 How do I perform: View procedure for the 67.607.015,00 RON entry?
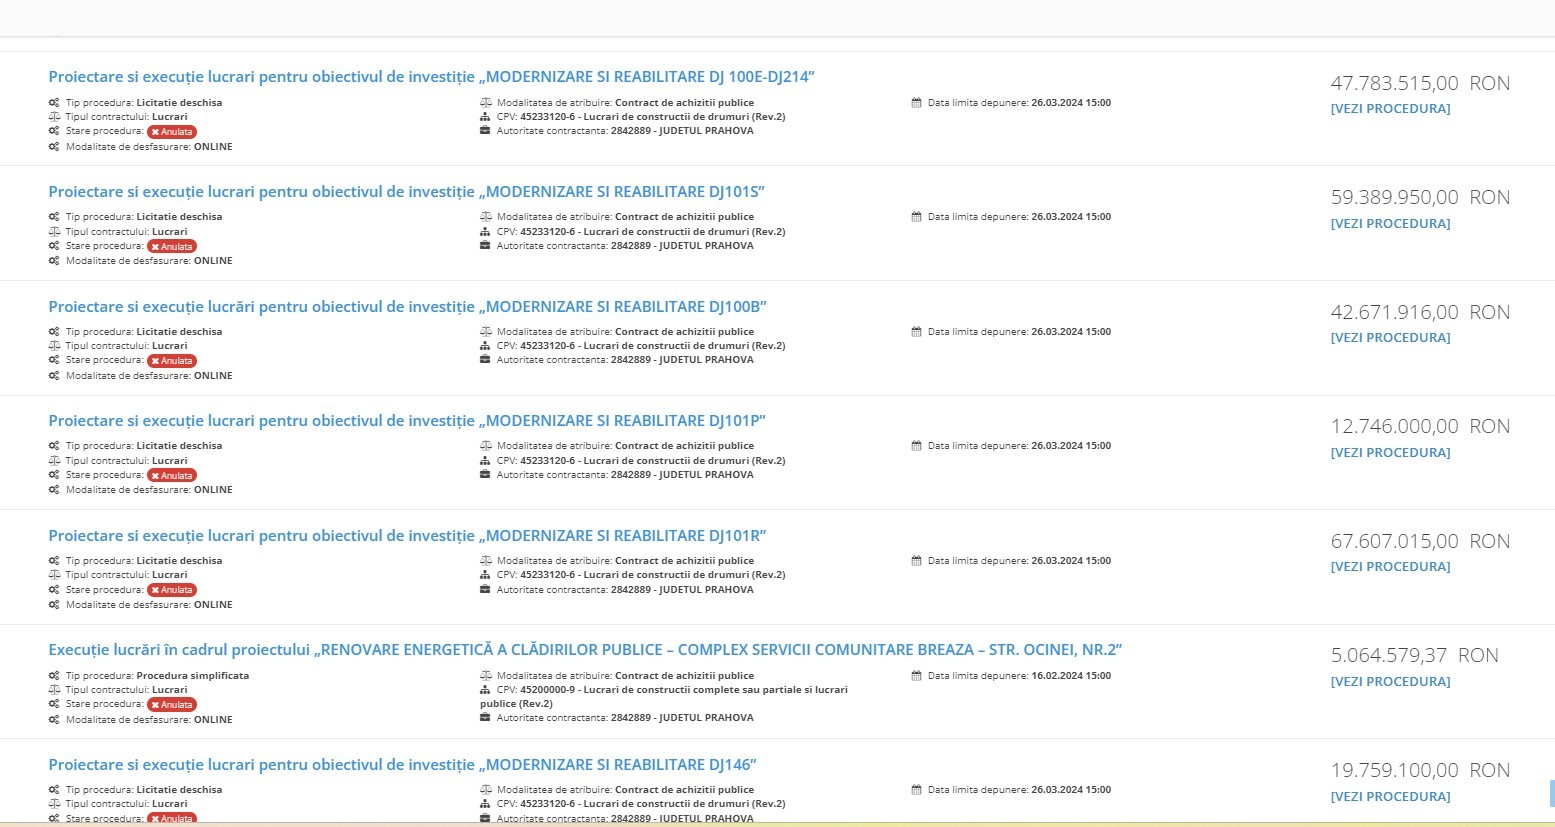click(x=1389, y=567)
